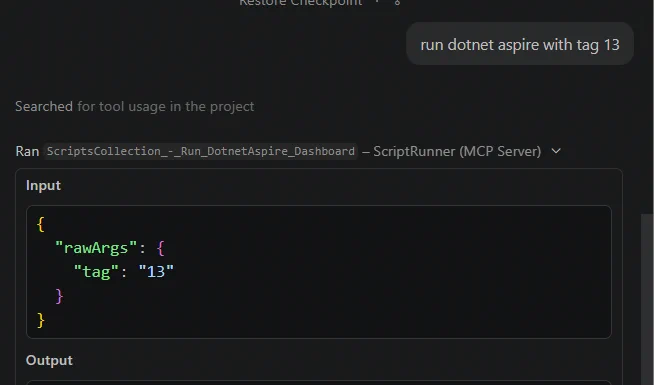The image size is (654, 385).
Task: Click the 'ScriptRunner (MCP Server)' label
Action: [x=457, y=151]
